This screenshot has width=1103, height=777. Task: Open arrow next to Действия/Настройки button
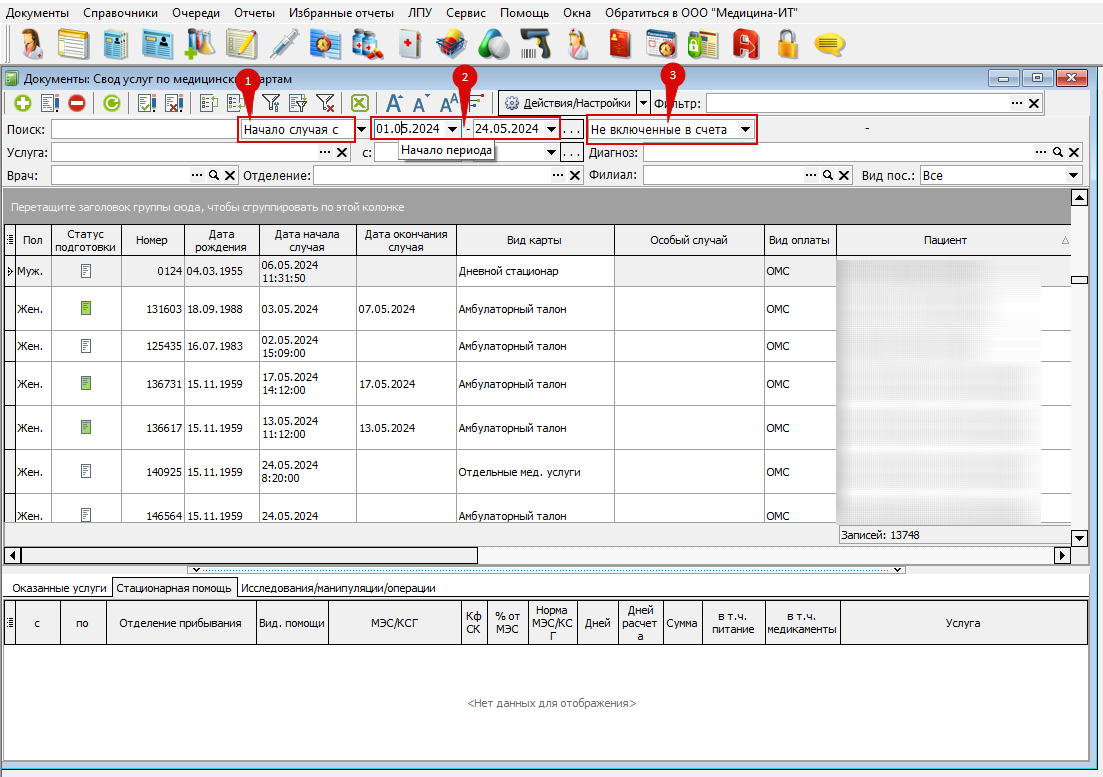click(643, 103)
